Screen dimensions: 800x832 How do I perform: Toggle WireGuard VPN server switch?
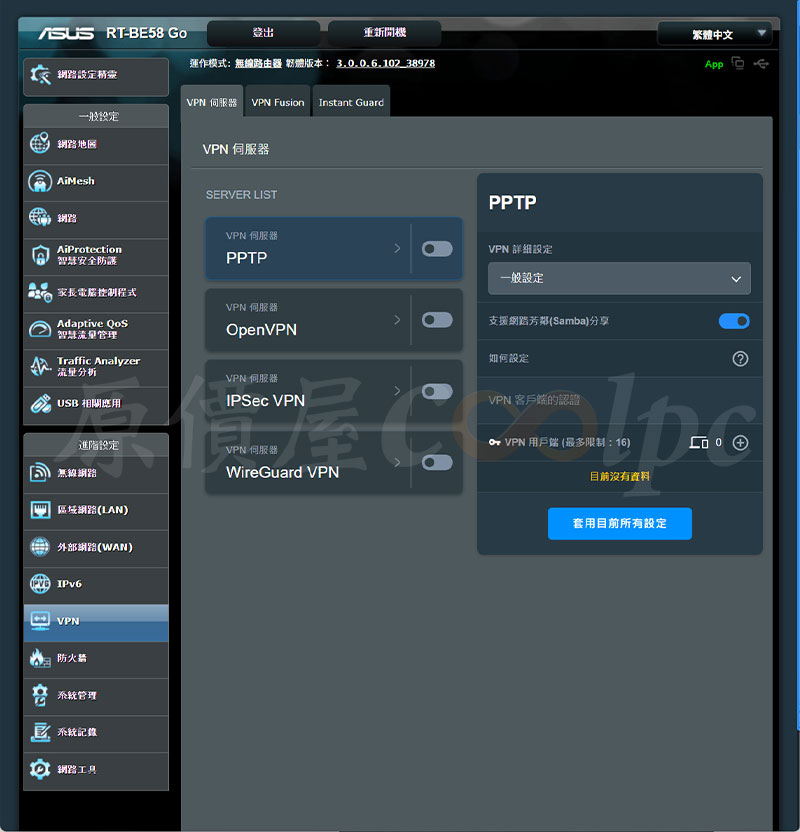pos(437,462)
